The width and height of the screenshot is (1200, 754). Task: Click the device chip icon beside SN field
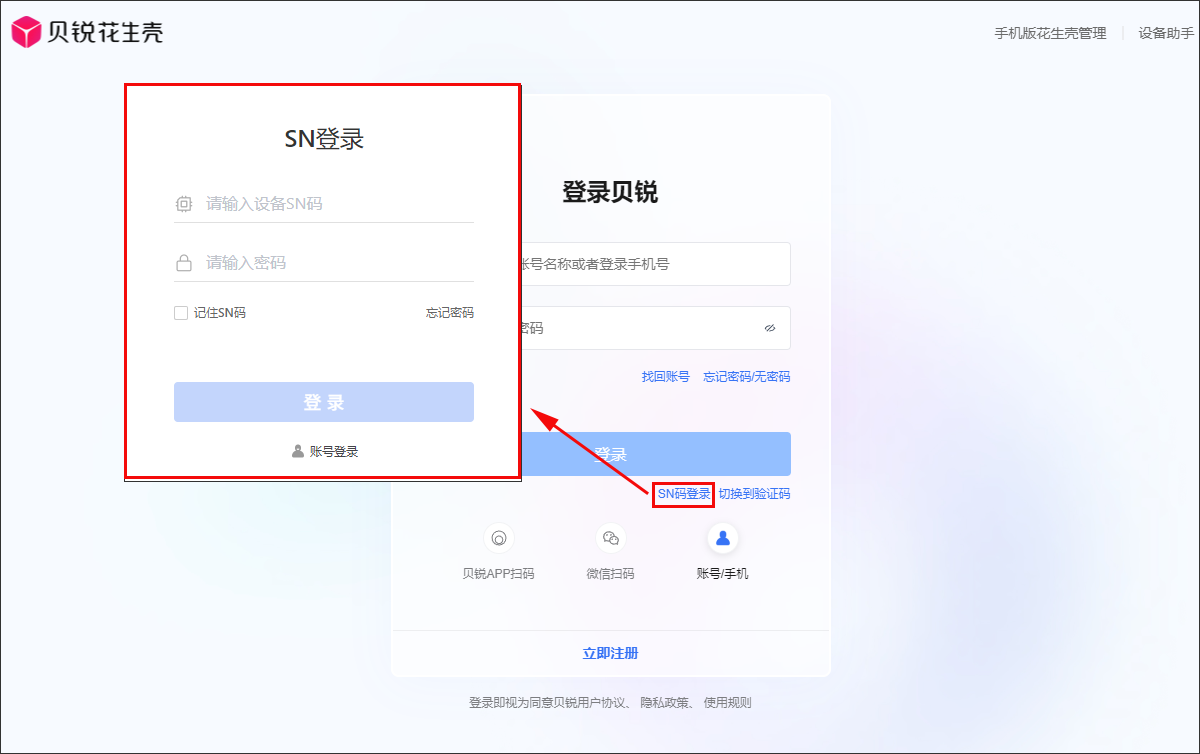pyautogui.click(x=184, y=204)
